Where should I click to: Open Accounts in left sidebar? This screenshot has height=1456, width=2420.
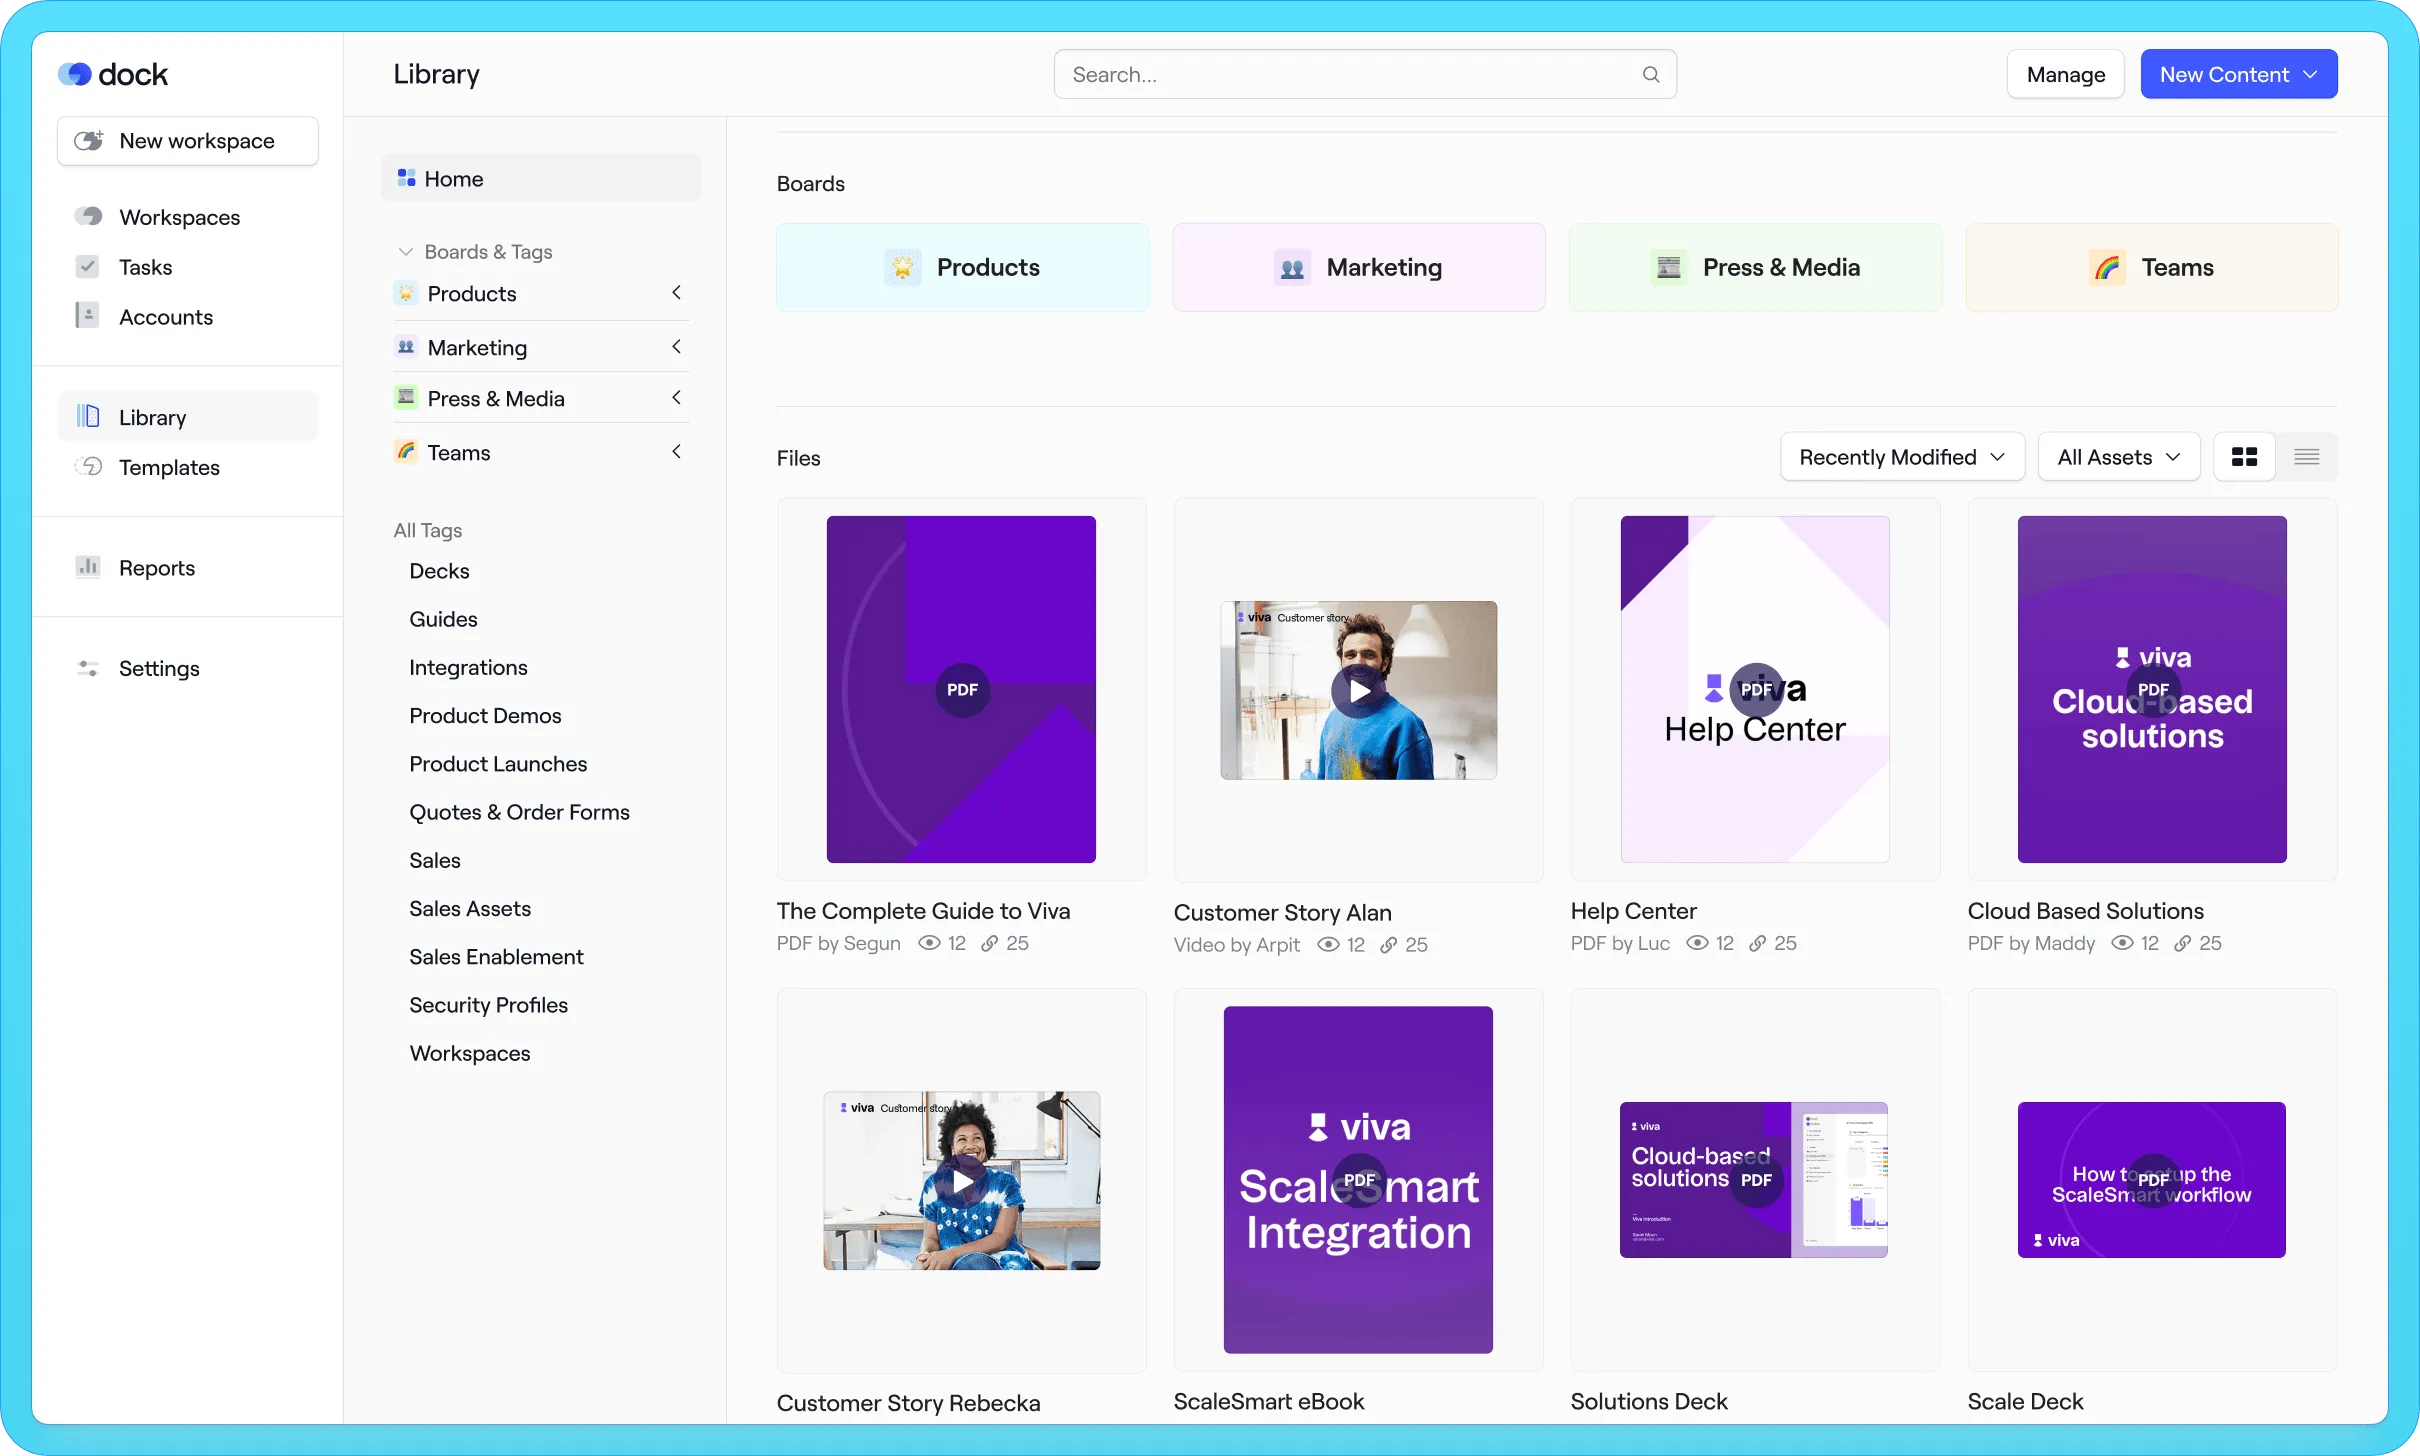pyautogui.click(x=165, y=317)
